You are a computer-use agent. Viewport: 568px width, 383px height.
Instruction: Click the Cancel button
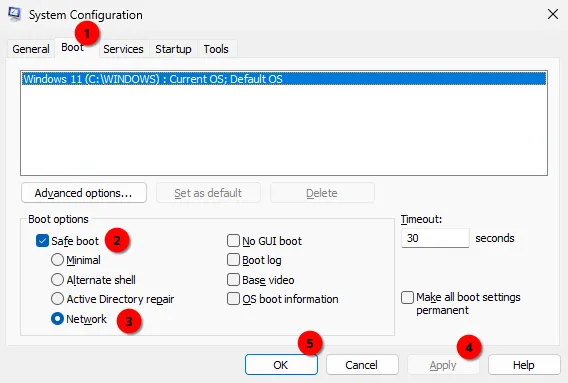(x=362, y=365)
